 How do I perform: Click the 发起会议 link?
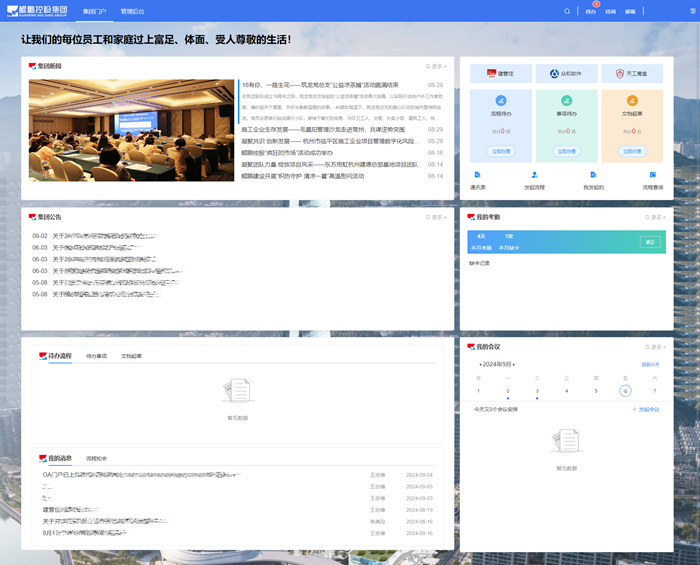(x=646, y=409)
